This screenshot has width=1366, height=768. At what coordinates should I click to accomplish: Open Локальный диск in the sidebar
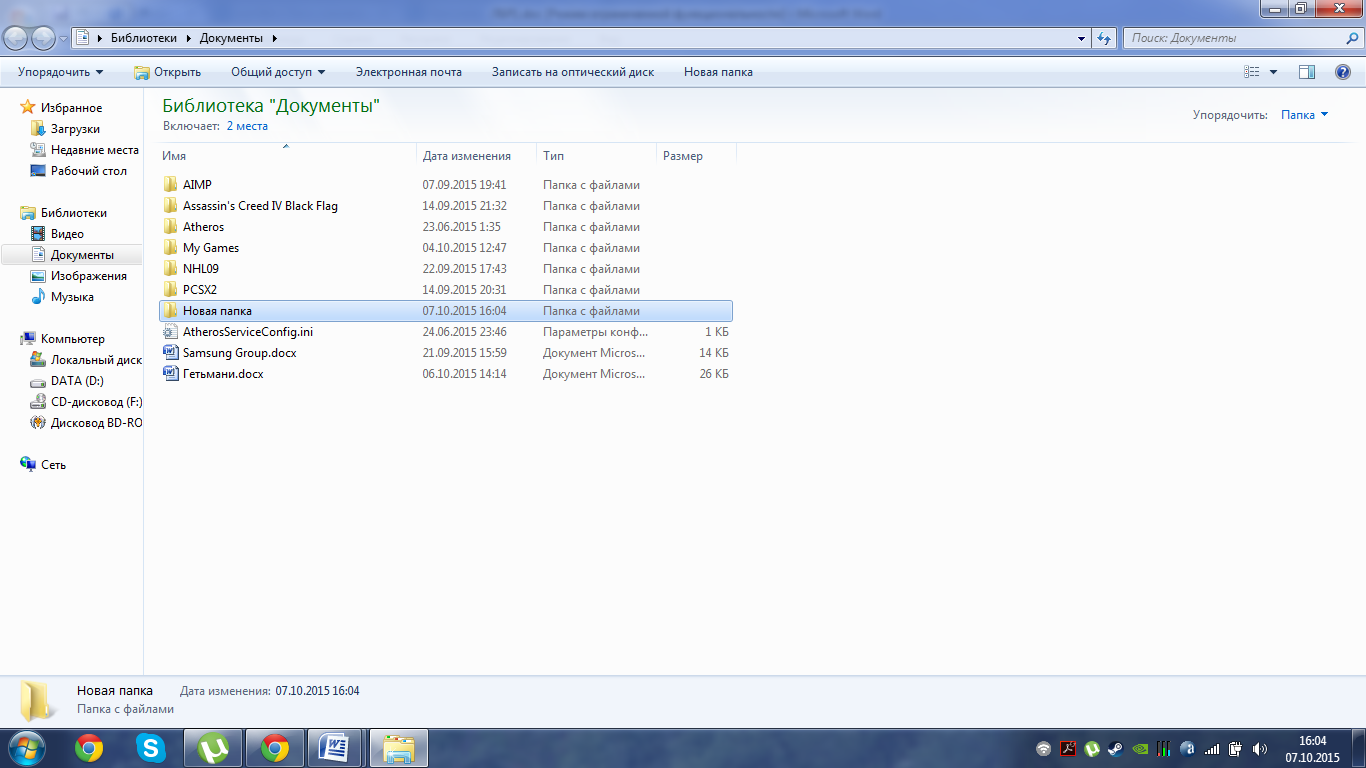click(96, 360)
